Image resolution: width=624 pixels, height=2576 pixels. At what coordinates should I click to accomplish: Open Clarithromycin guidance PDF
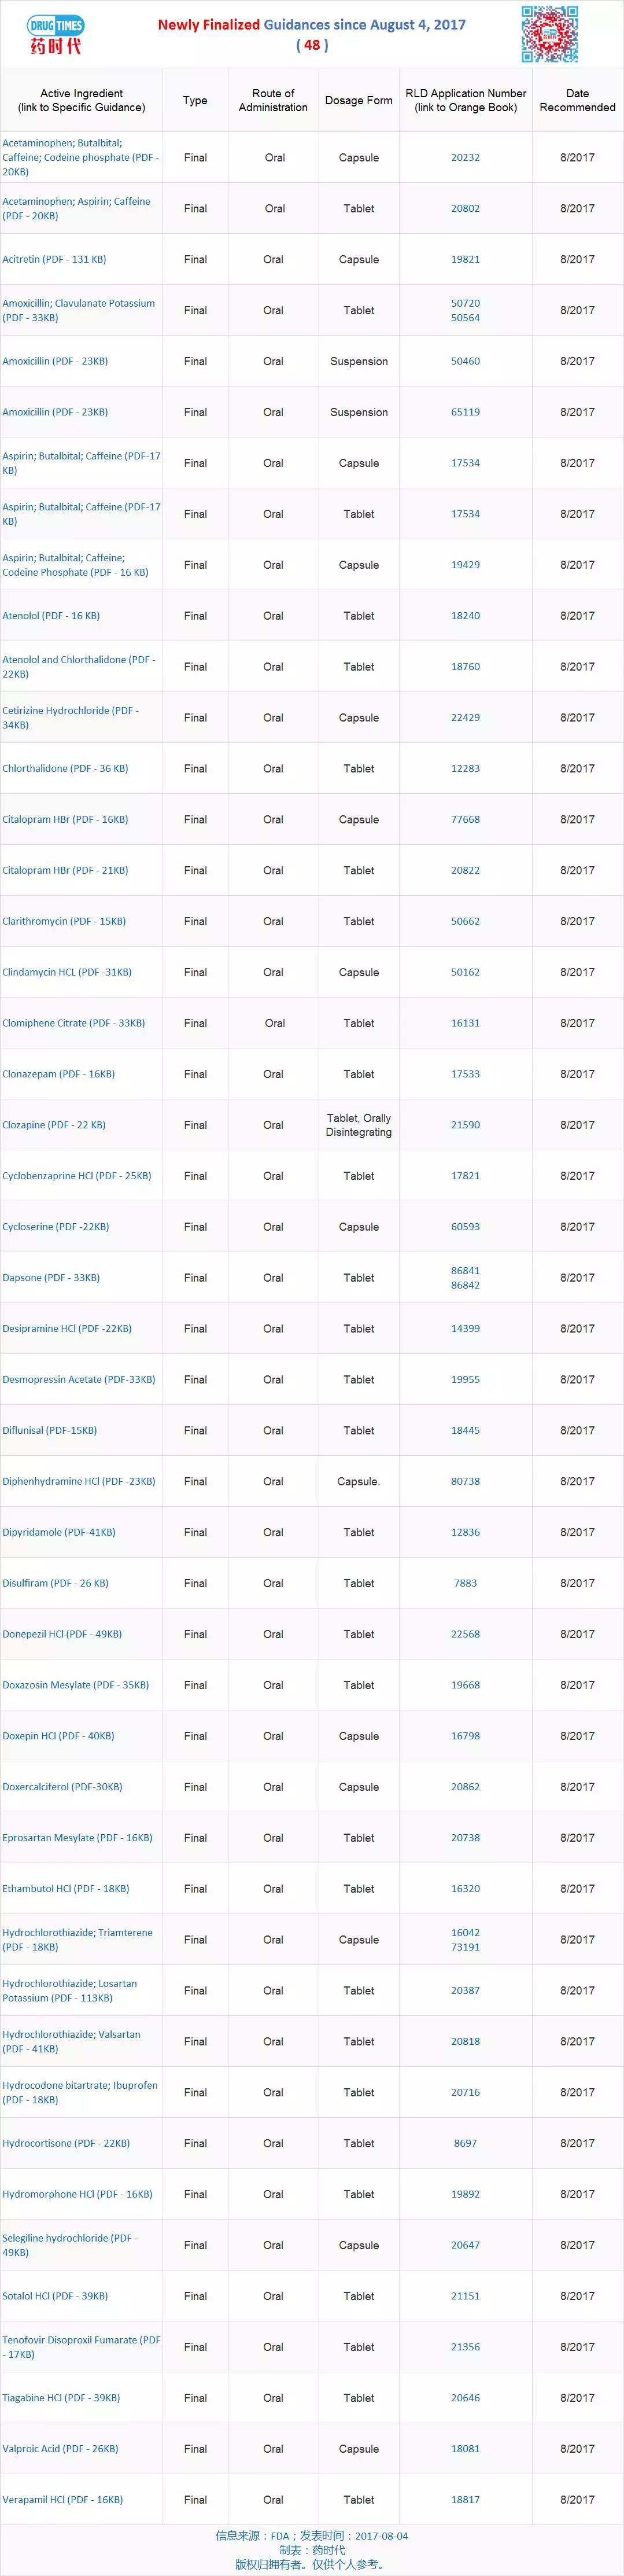coord(64,922)
